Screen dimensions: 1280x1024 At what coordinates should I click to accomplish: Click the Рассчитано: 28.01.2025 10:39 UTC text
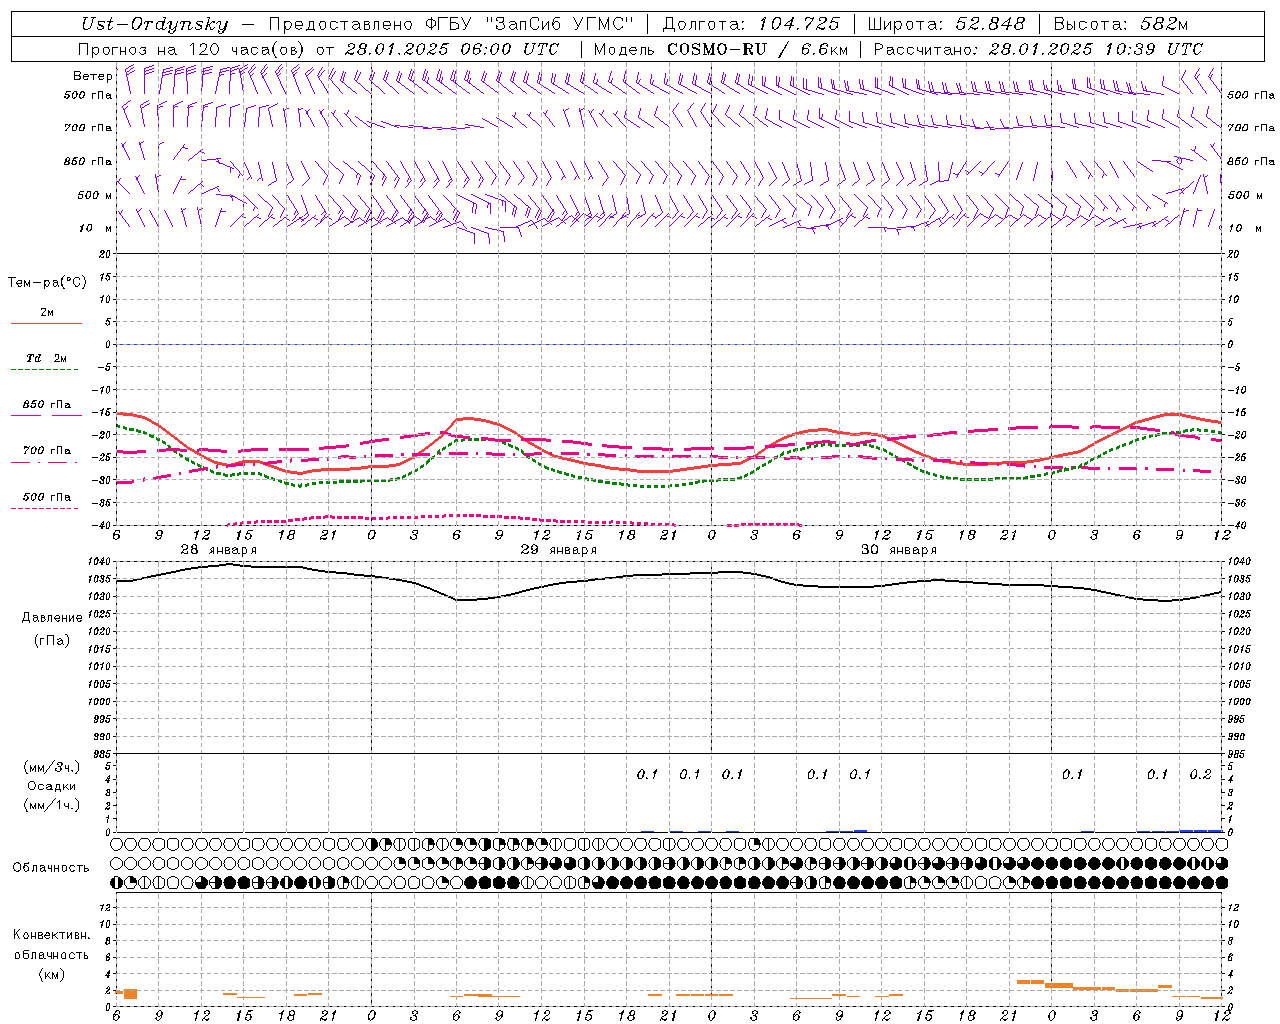(x=1038, y=49)
